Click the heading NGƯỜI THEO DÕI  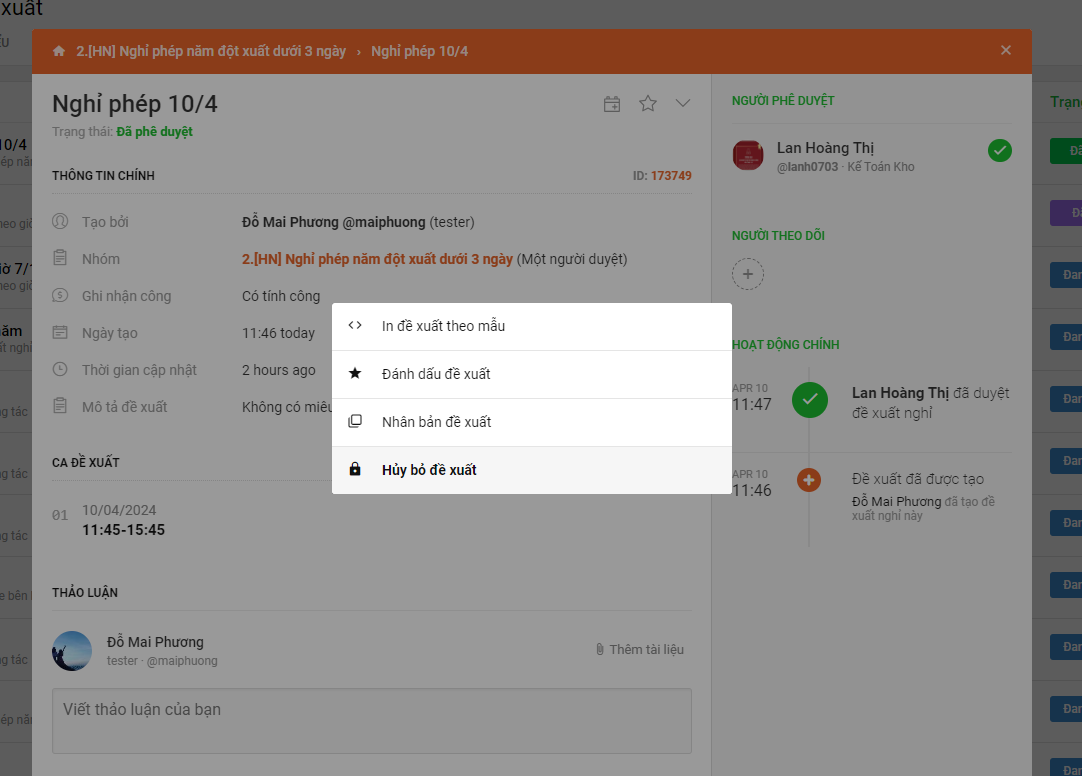pos(778,236)
